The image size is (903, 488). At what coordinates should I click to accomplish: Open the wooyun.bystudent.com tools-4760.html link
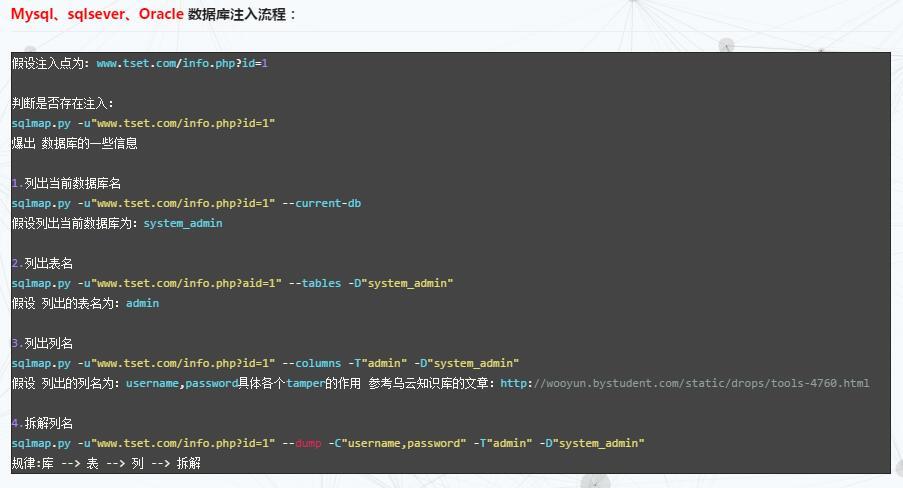pyautogui.click(x=685, y=384)
